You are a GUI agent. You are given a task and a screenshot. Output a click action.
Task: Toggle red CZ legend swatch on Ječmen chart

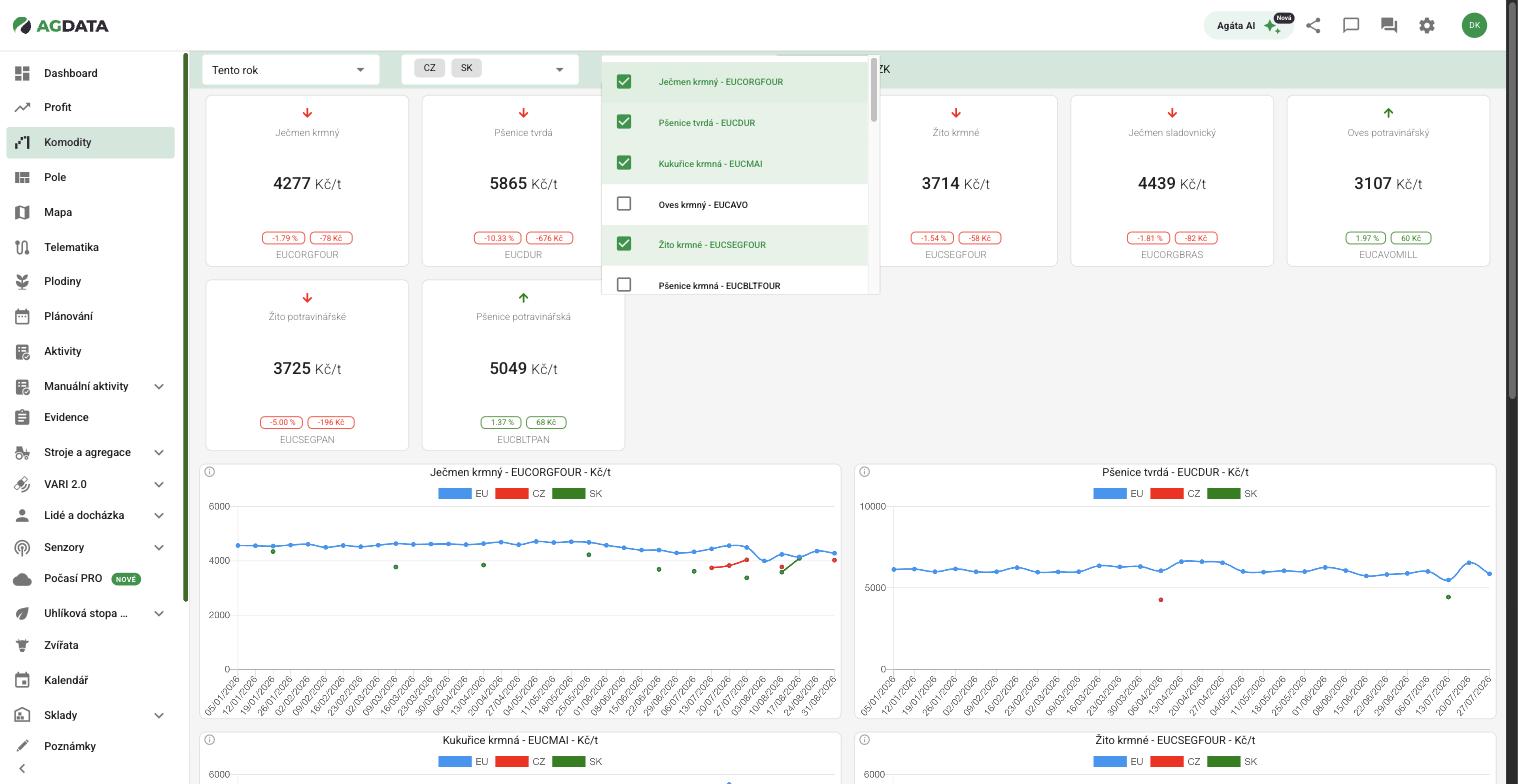[512, 493]
